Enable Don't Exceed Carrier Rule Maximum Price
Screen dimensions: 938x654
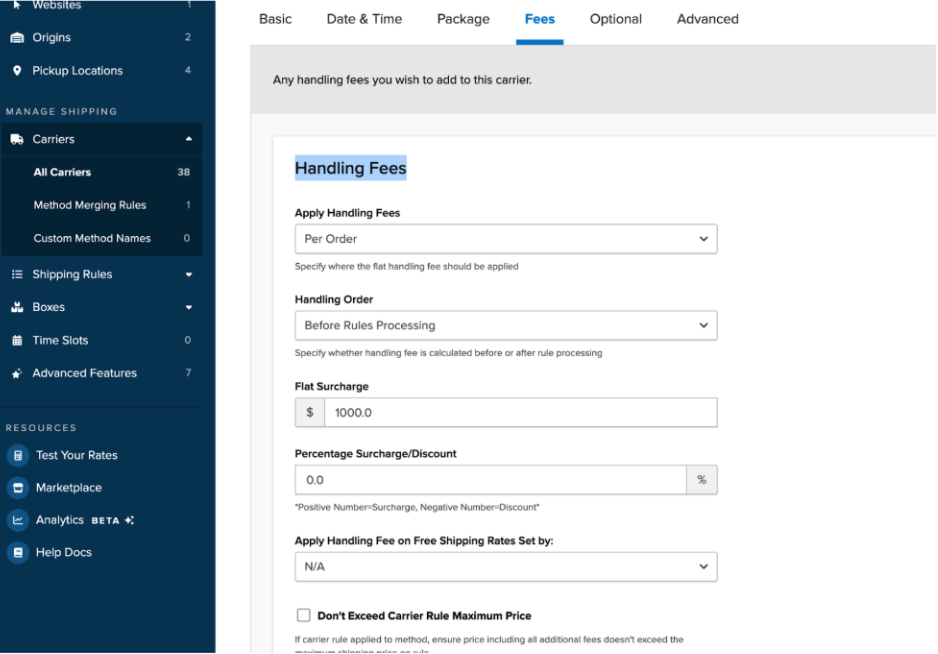coord(304,616)
